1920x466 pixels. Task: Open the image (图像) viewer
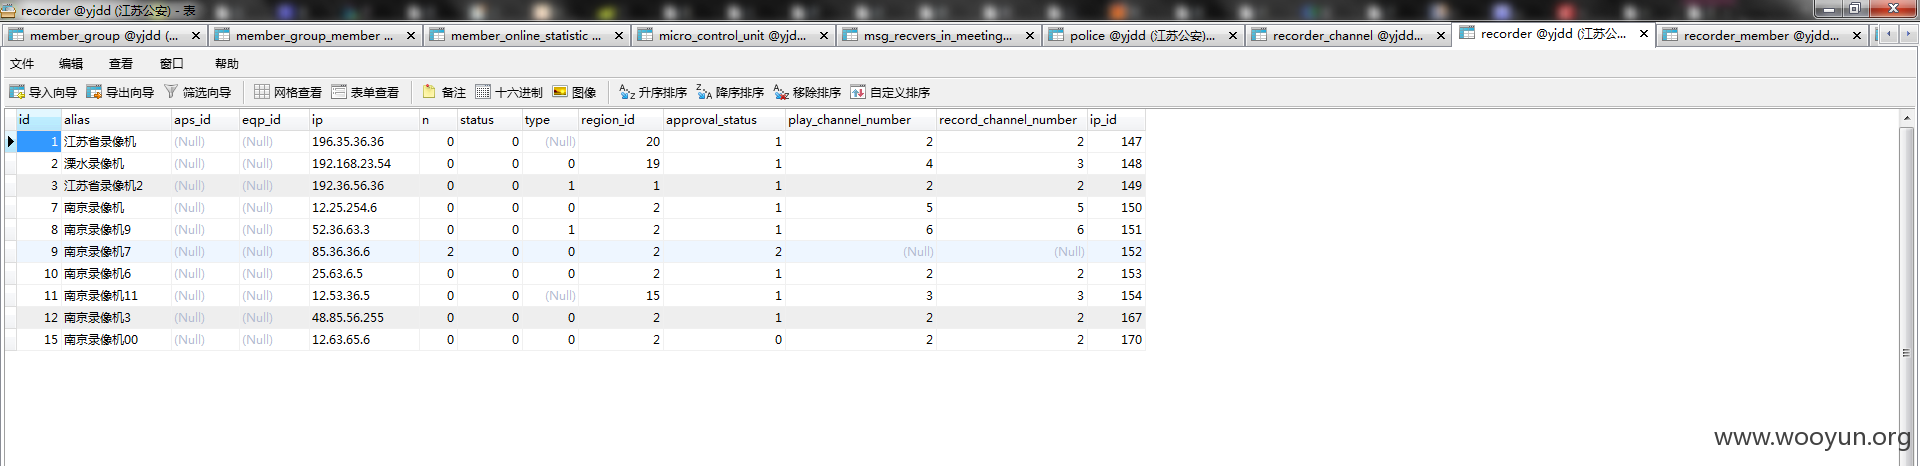(574, 92)
